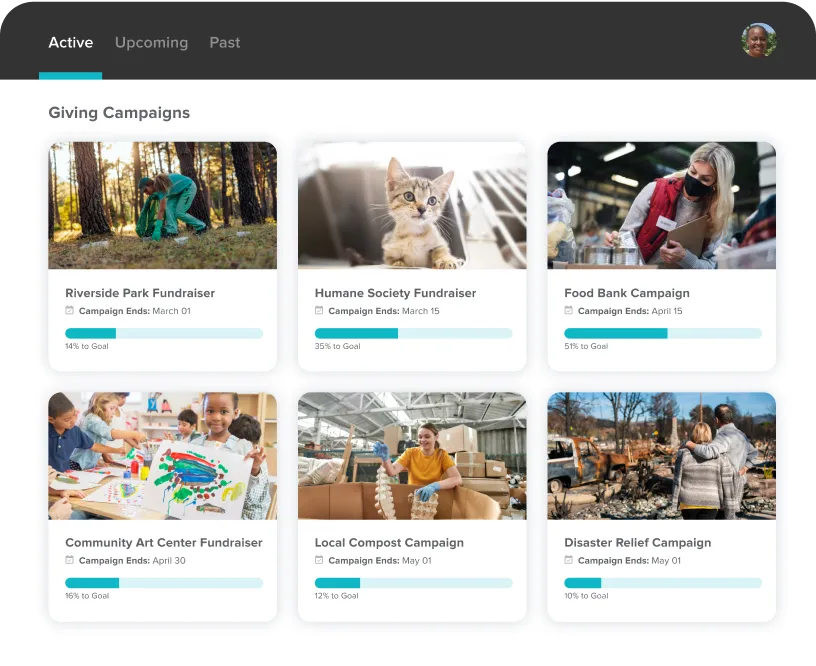The image size is (816, 666).
Task: Click the kitten photo thumbnail
Action: tap(412, 206)
